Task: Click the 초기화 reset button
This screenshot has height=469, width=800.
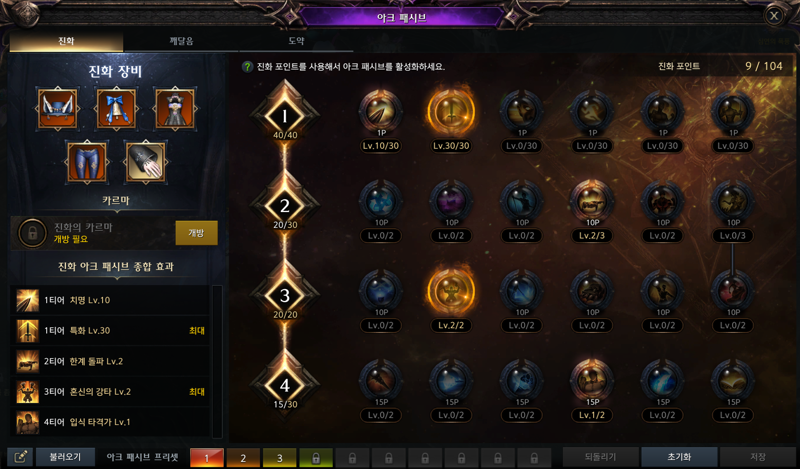Action: pos(679,457)
